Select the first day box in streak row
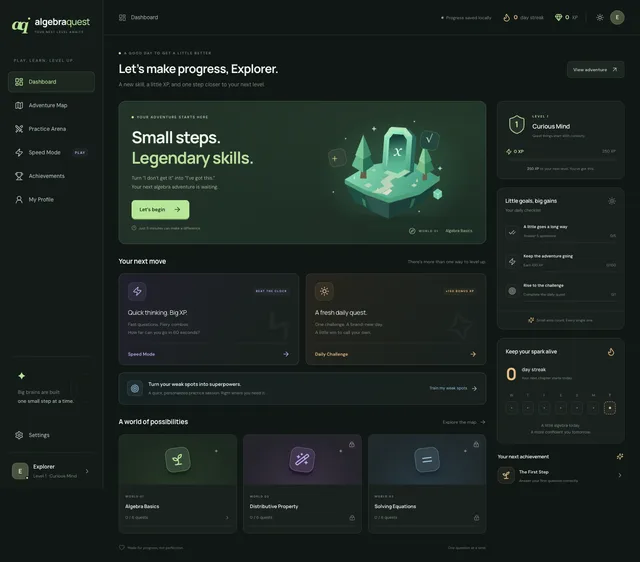This screenshot has width=640, height=562. point(511,408)
